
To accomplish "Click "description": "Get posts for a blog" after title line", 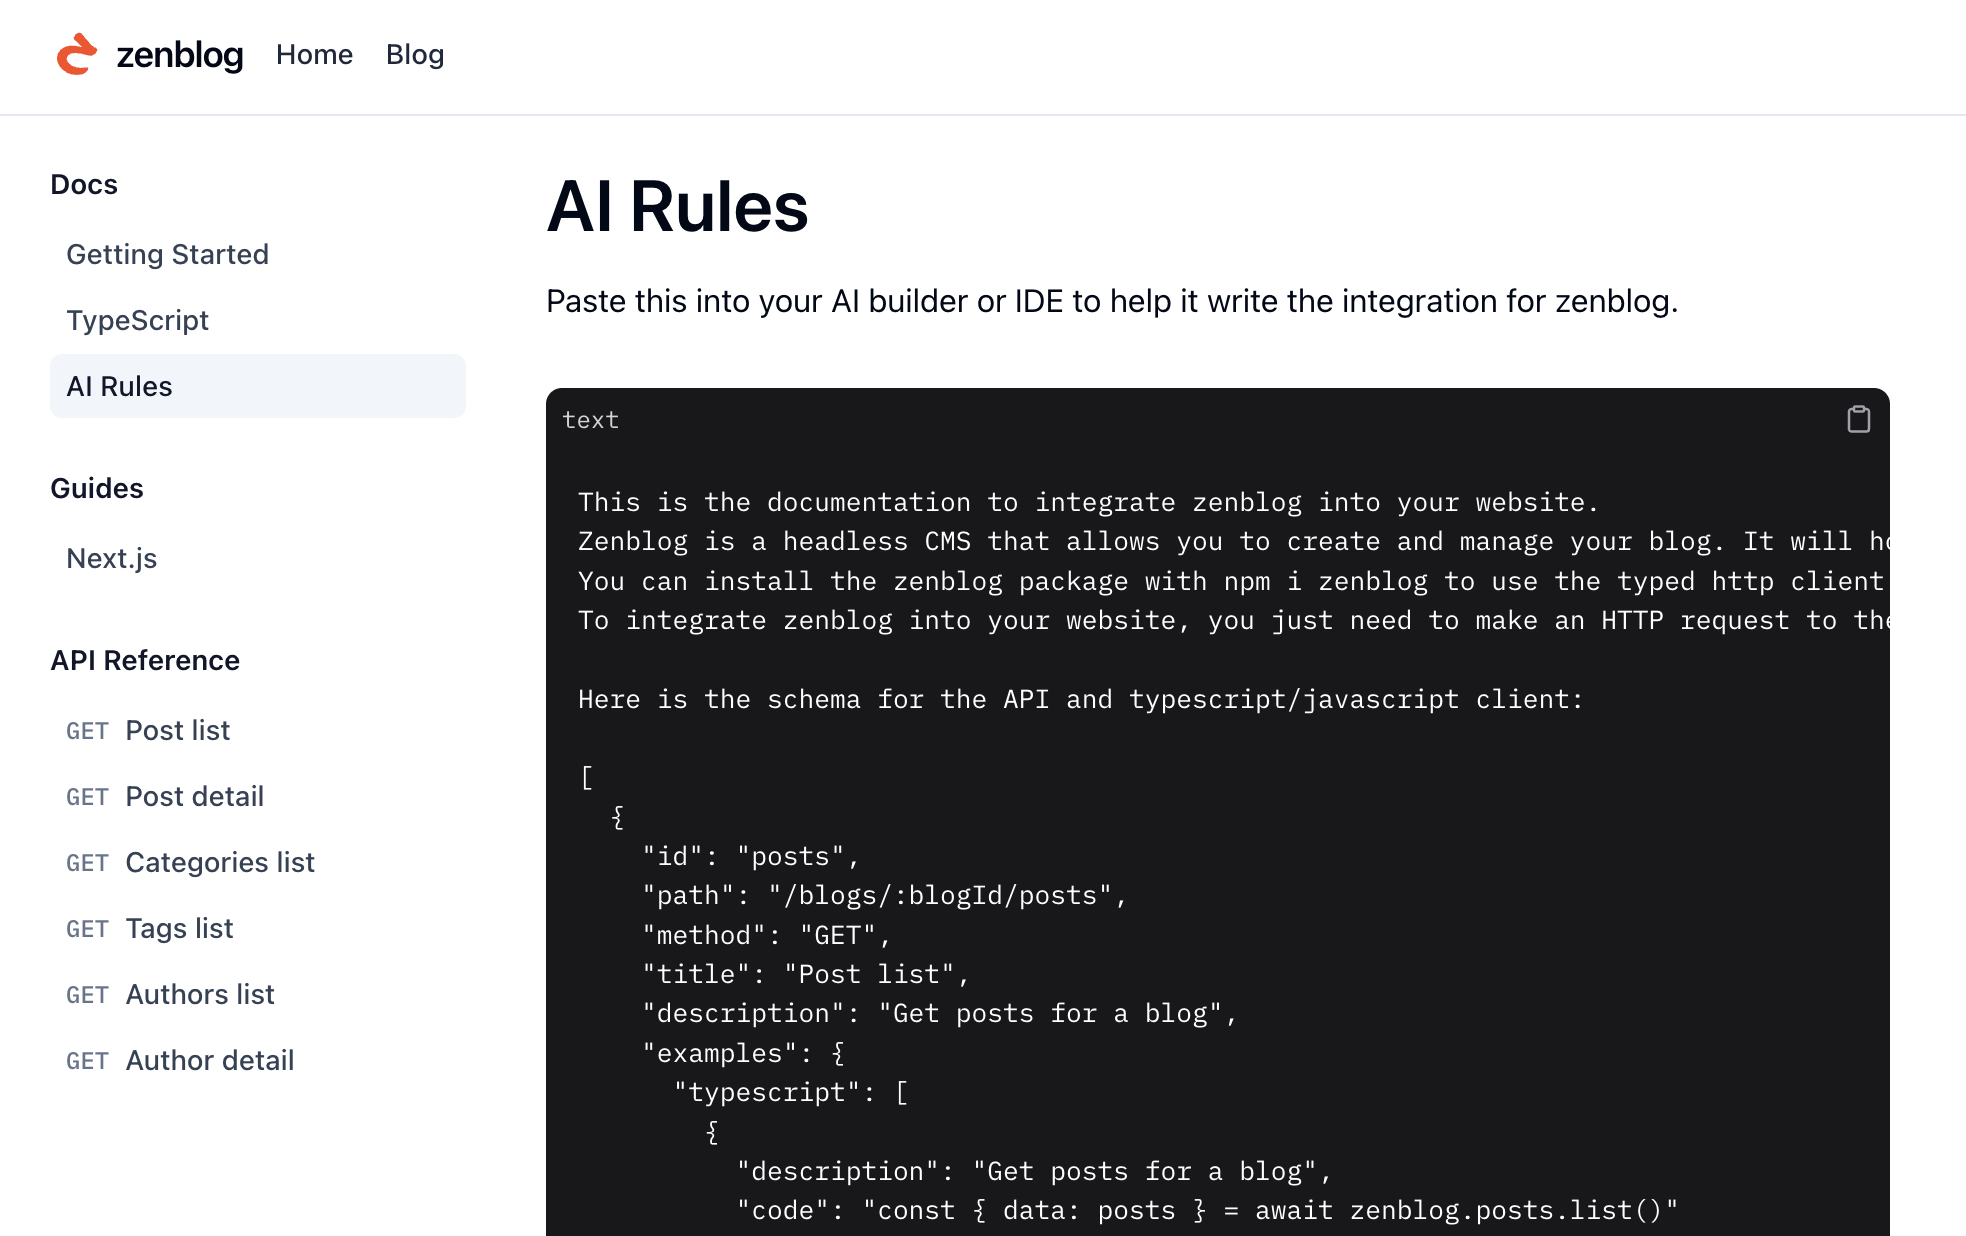I will [940, 1014].
